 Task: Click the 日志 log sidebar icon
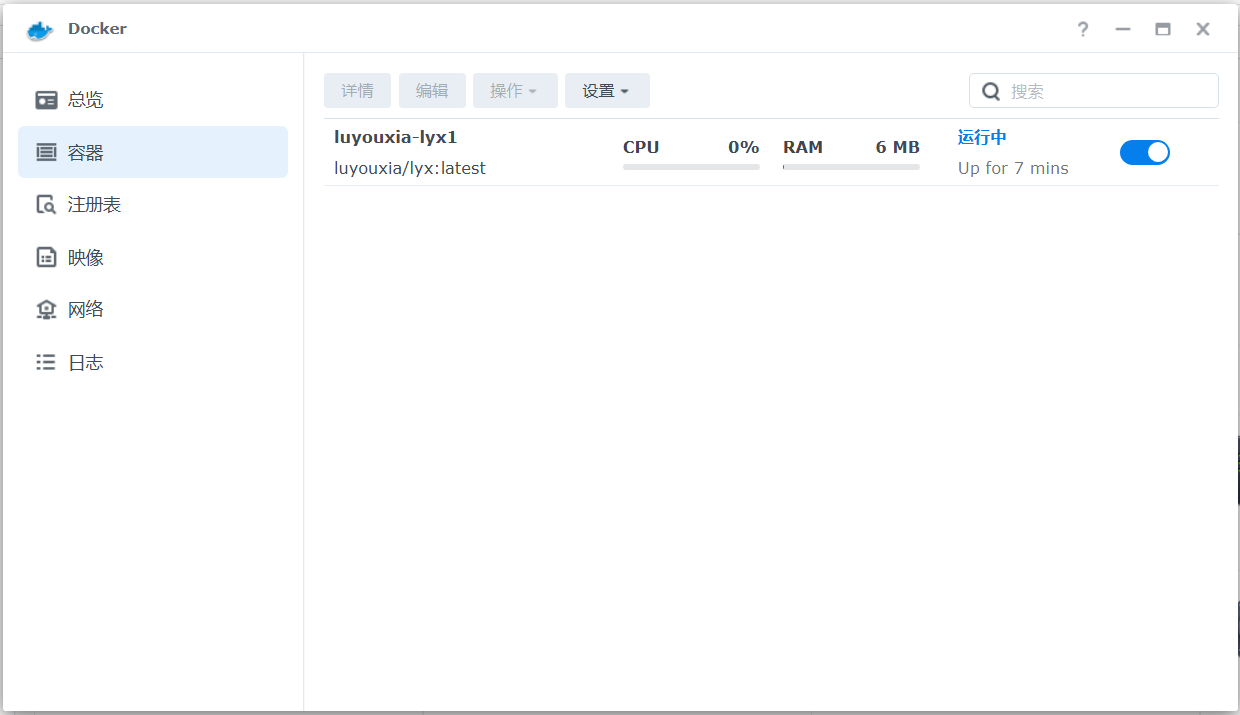tap(46, 362)
